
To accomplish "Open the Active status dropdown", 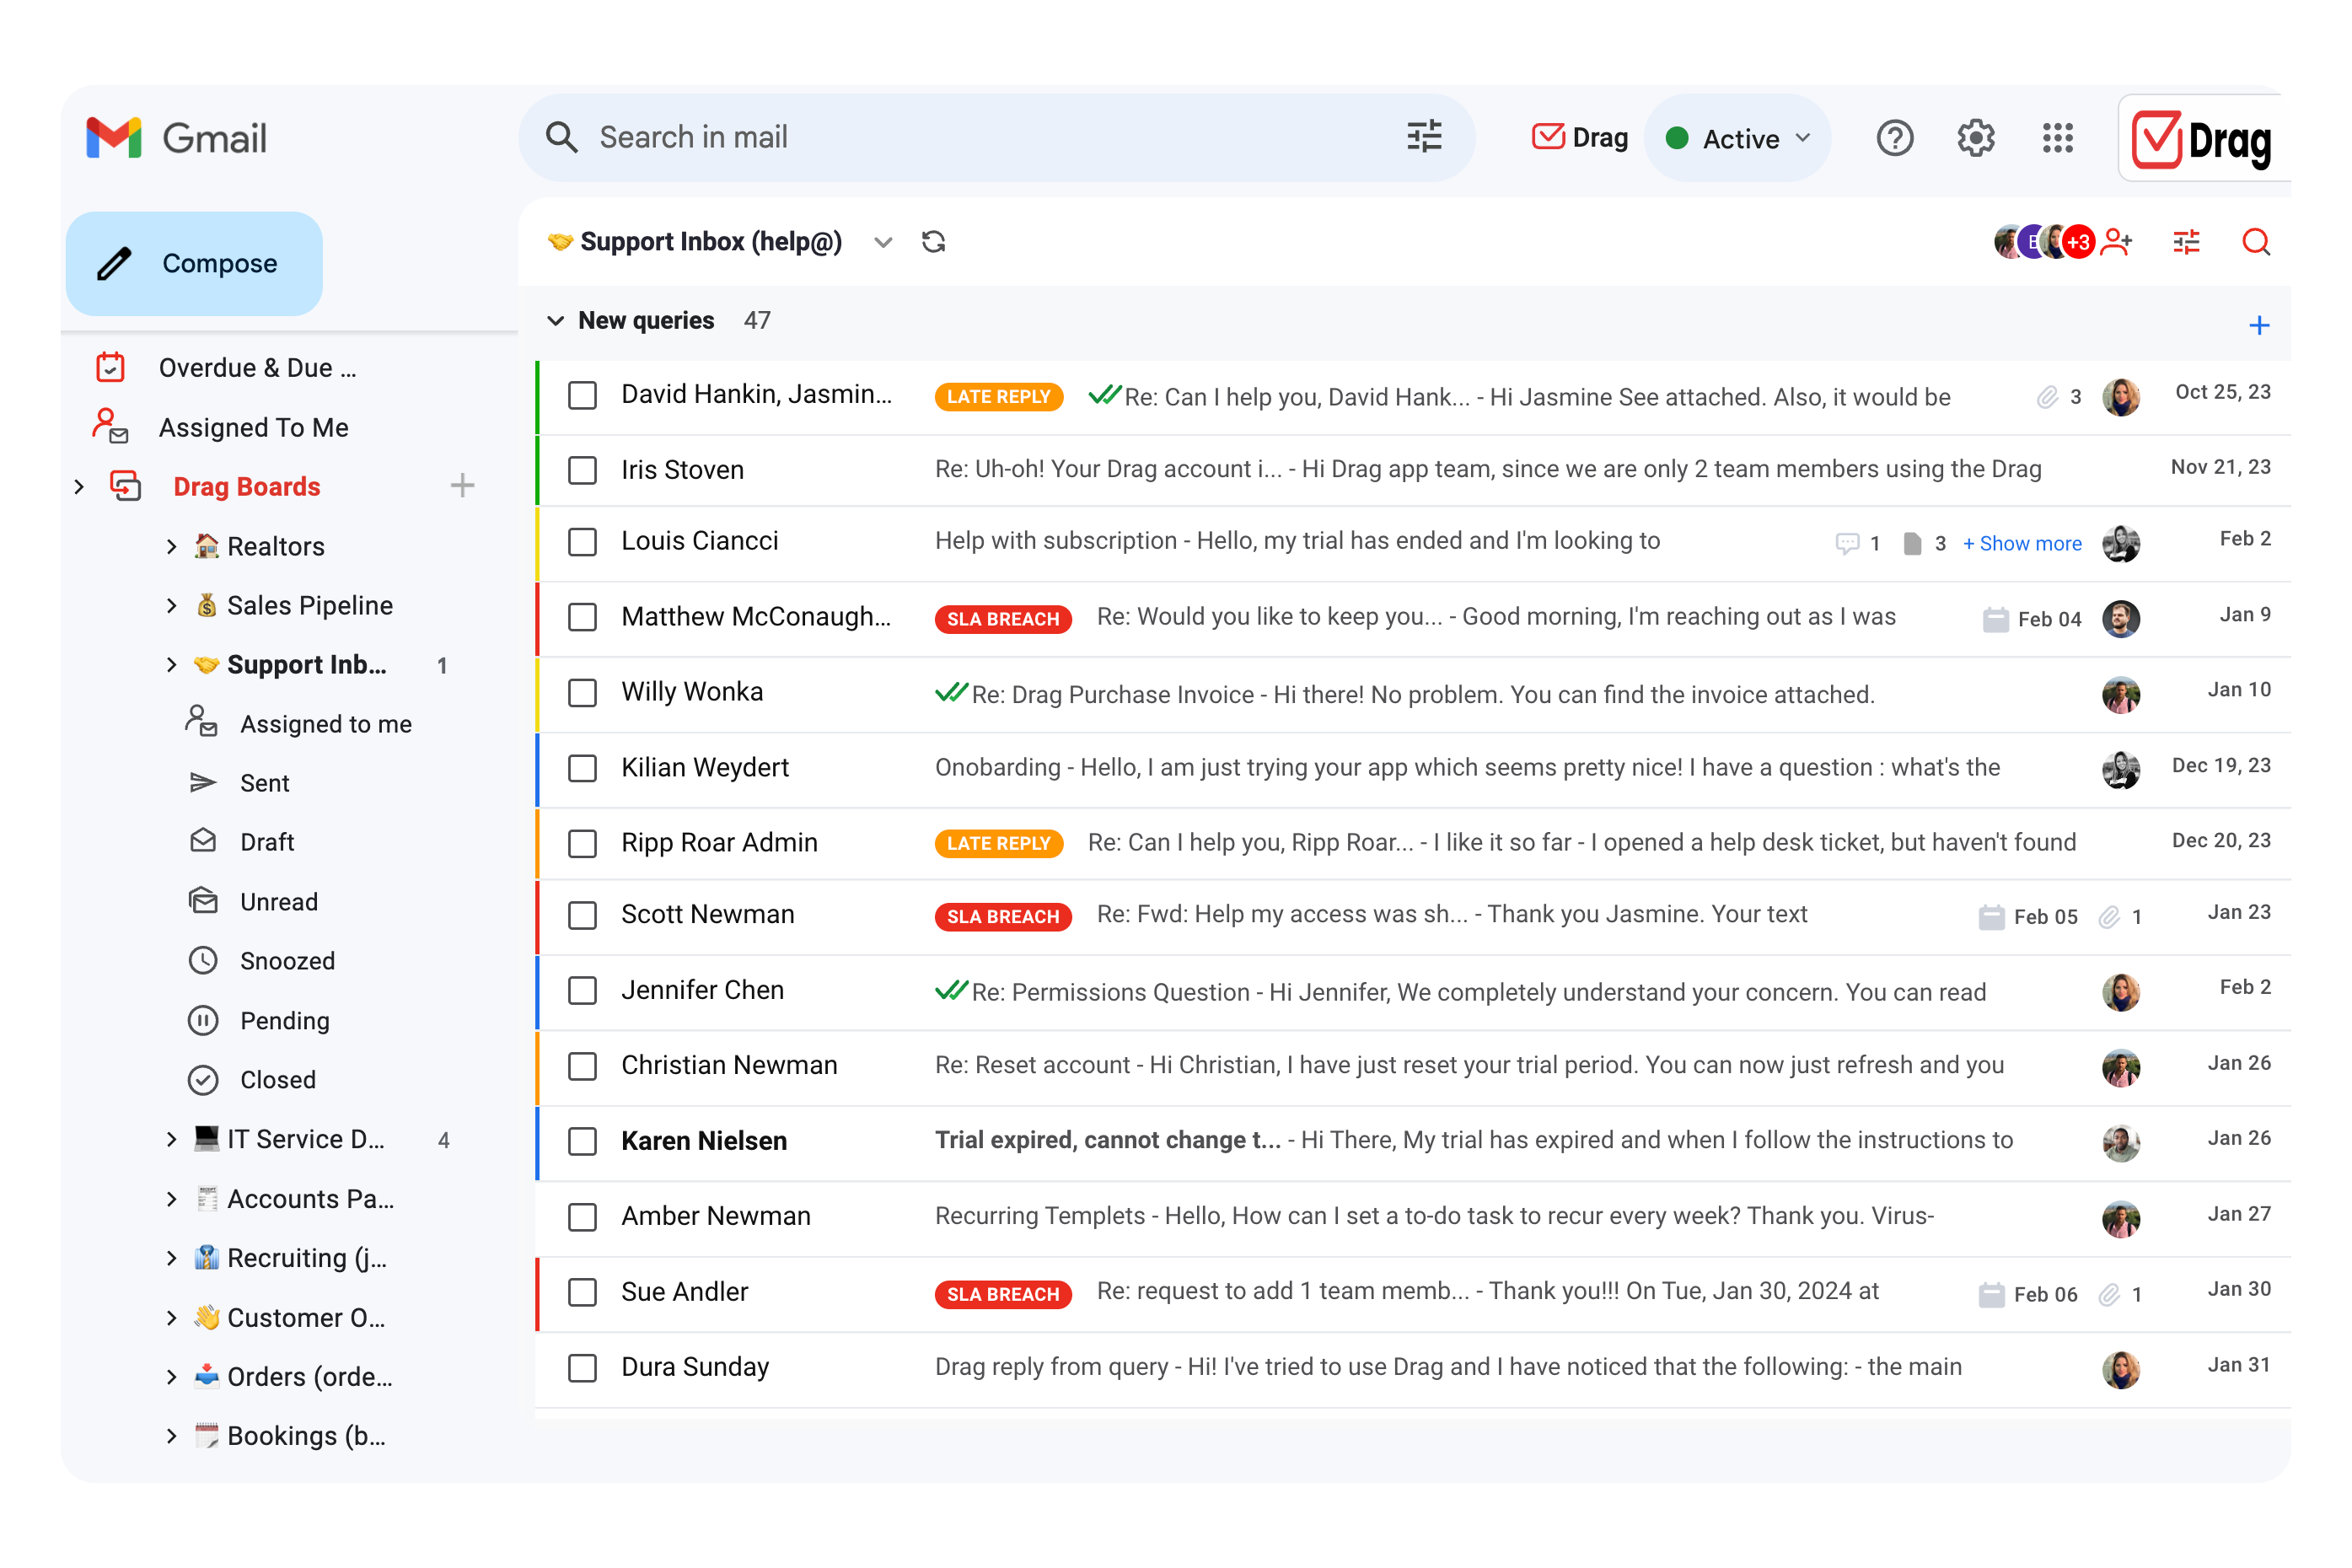I will [x=1737, y=138].
